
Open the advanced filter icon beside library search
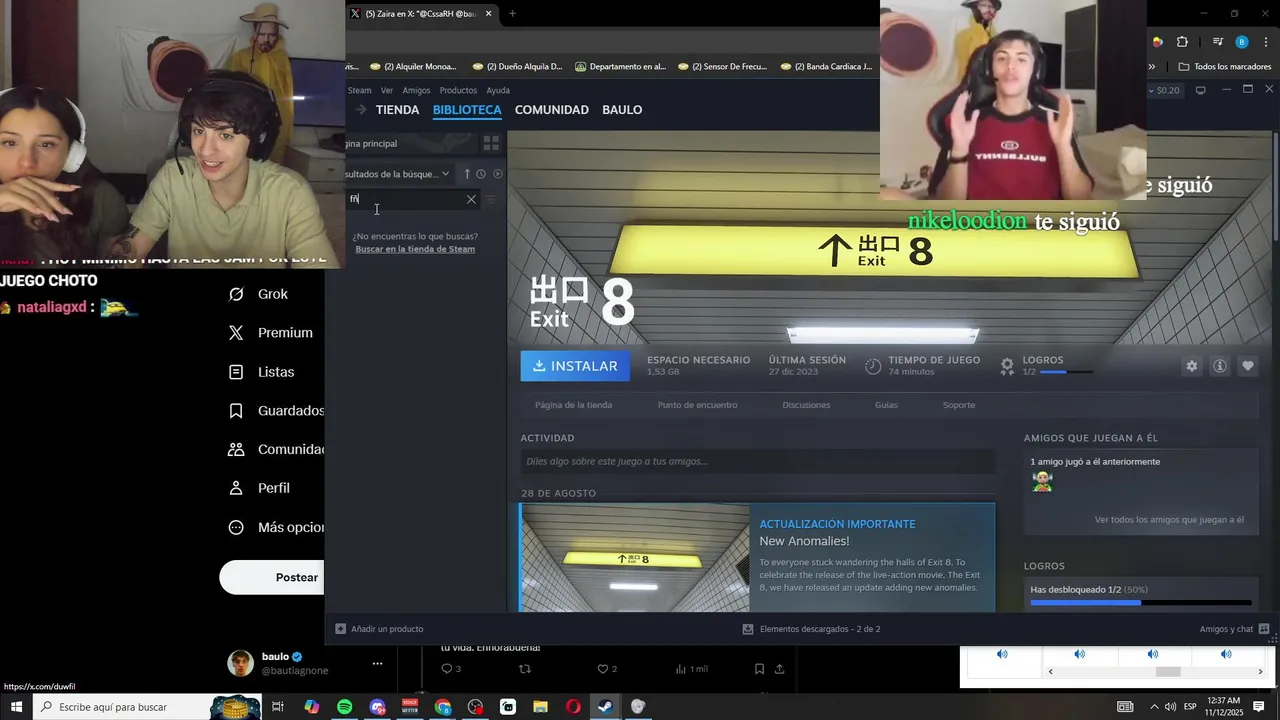tap(491, 199)
